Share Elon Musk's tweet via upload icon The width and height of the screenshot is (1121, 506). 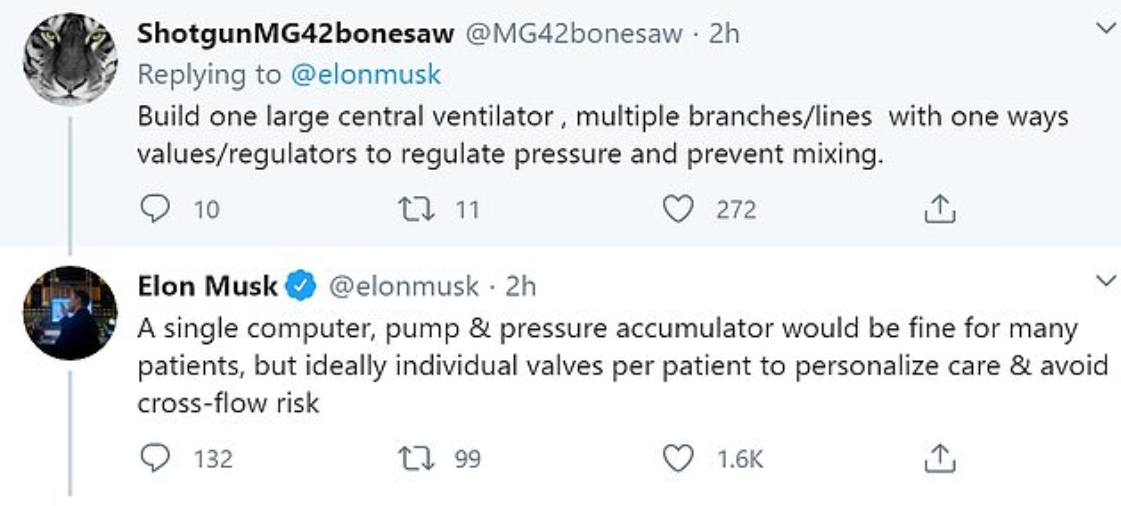pos(939,457)
